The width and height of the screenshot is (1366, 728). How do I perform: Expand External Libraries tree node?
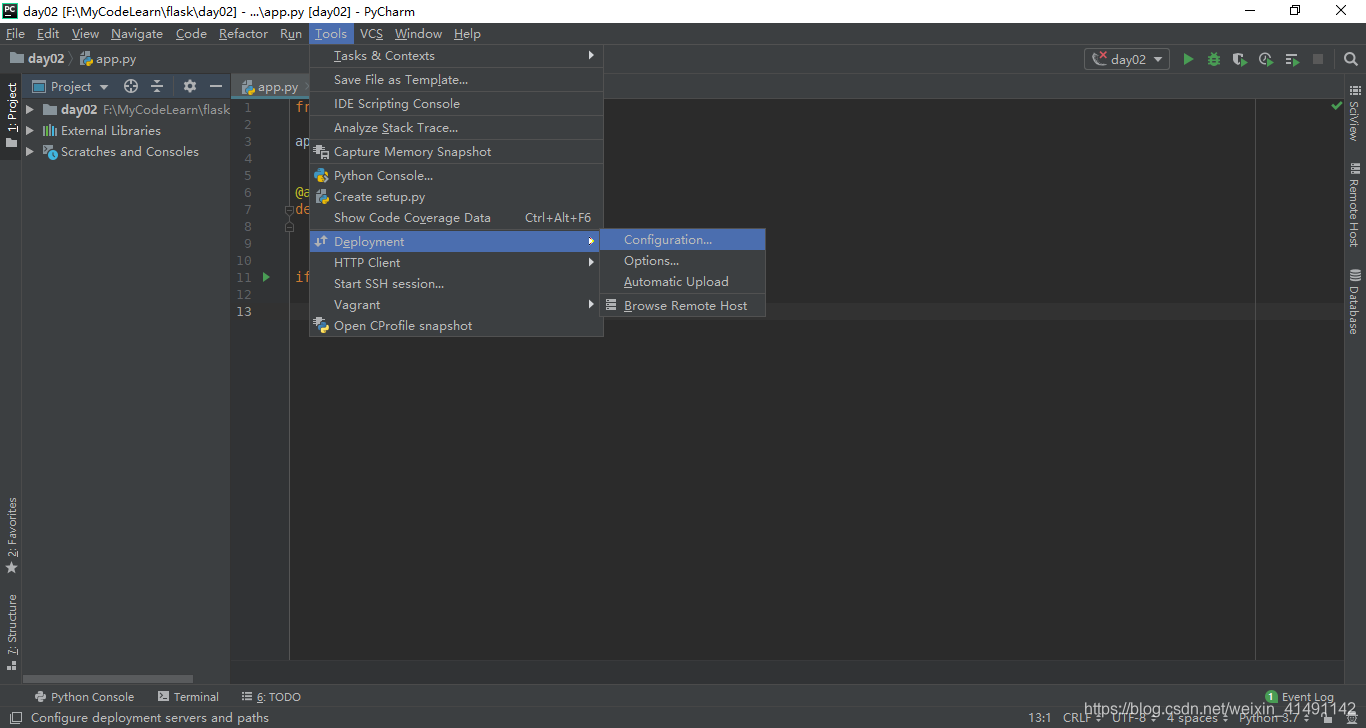click(30, 131)
